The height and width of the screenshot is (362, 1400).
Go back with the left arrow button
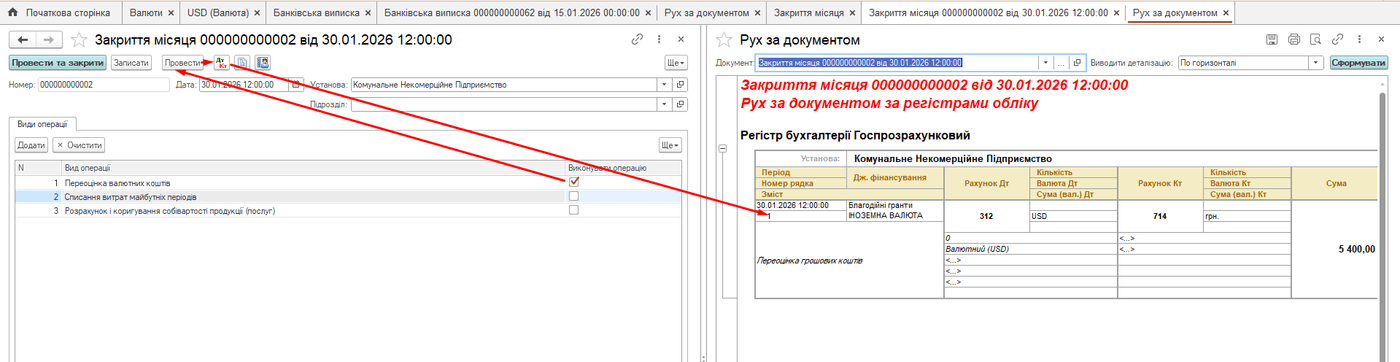23,39
